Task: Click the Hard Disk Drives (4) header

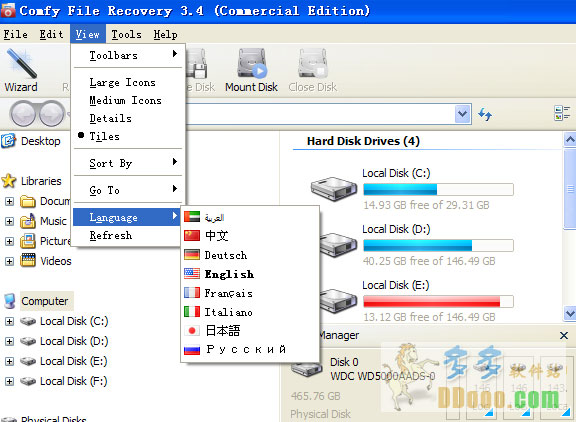Action: point(363,141)
